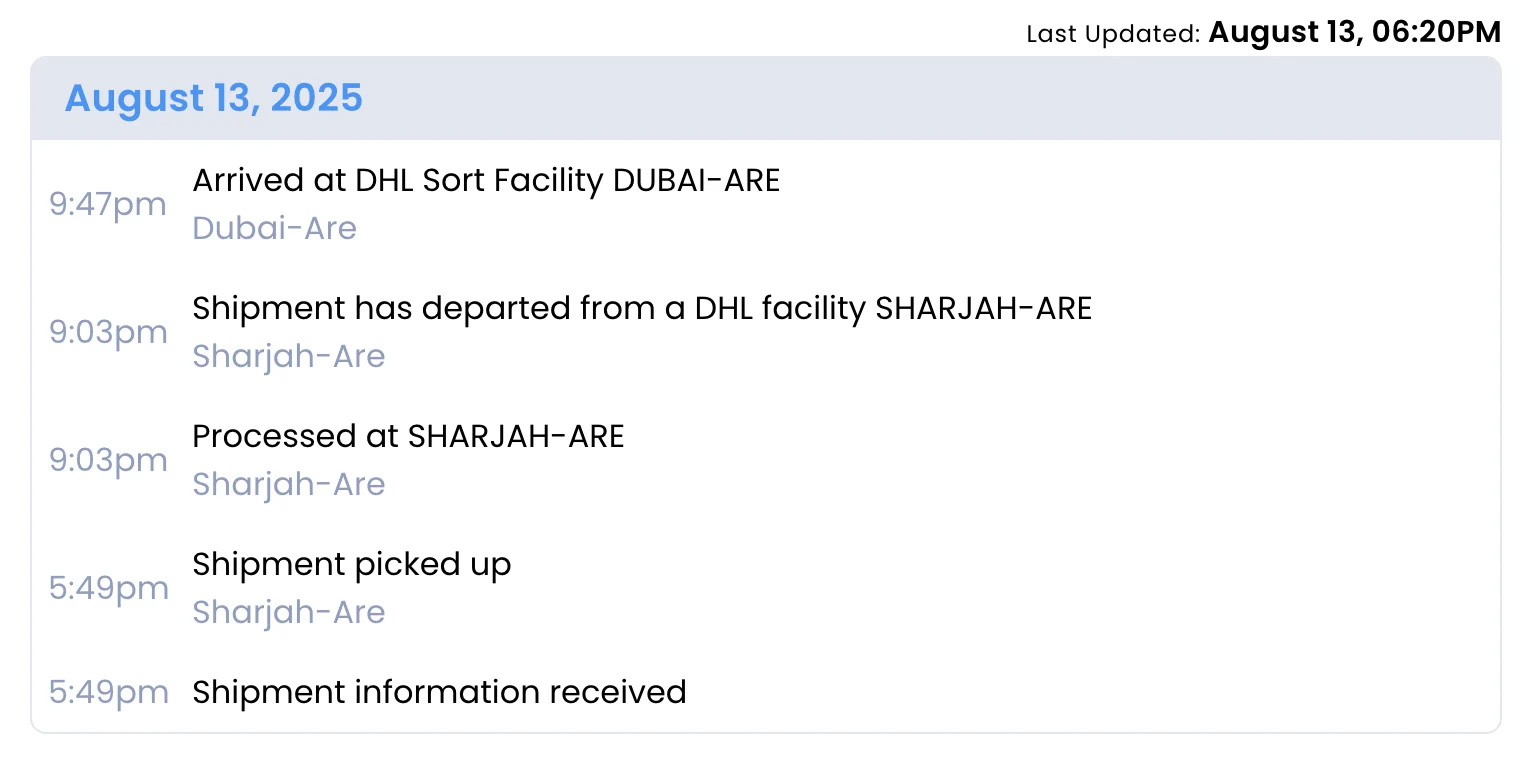Click the 5:49pm time beside 'Shipment picked up'
Screen dimensions: 1524x758
[x=108, y=589]
